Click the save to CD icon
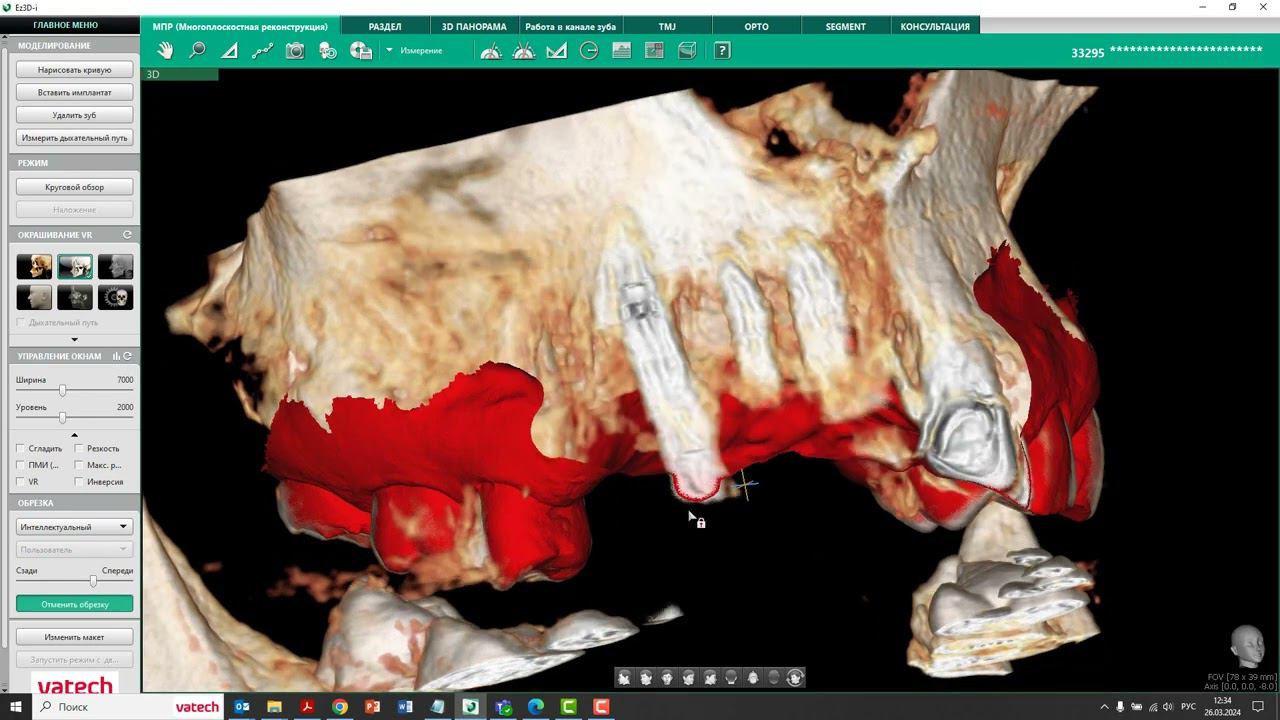Image resolution: width=1280 pixels, height=720 pixels. pos(361,51)
